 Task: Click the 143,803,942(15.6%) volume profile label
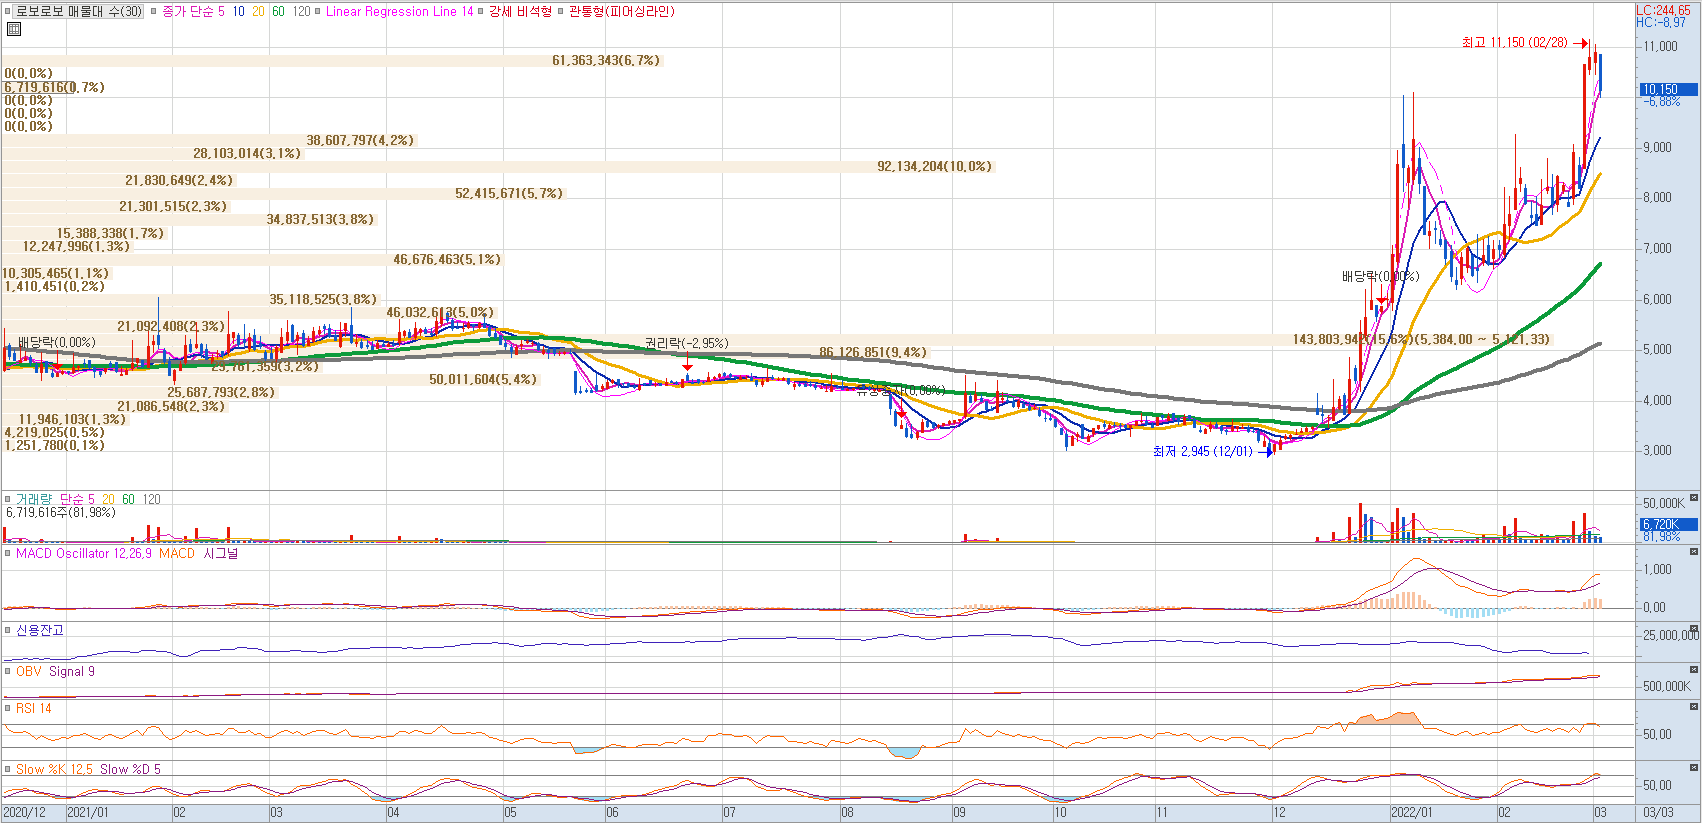(1353, 339)
